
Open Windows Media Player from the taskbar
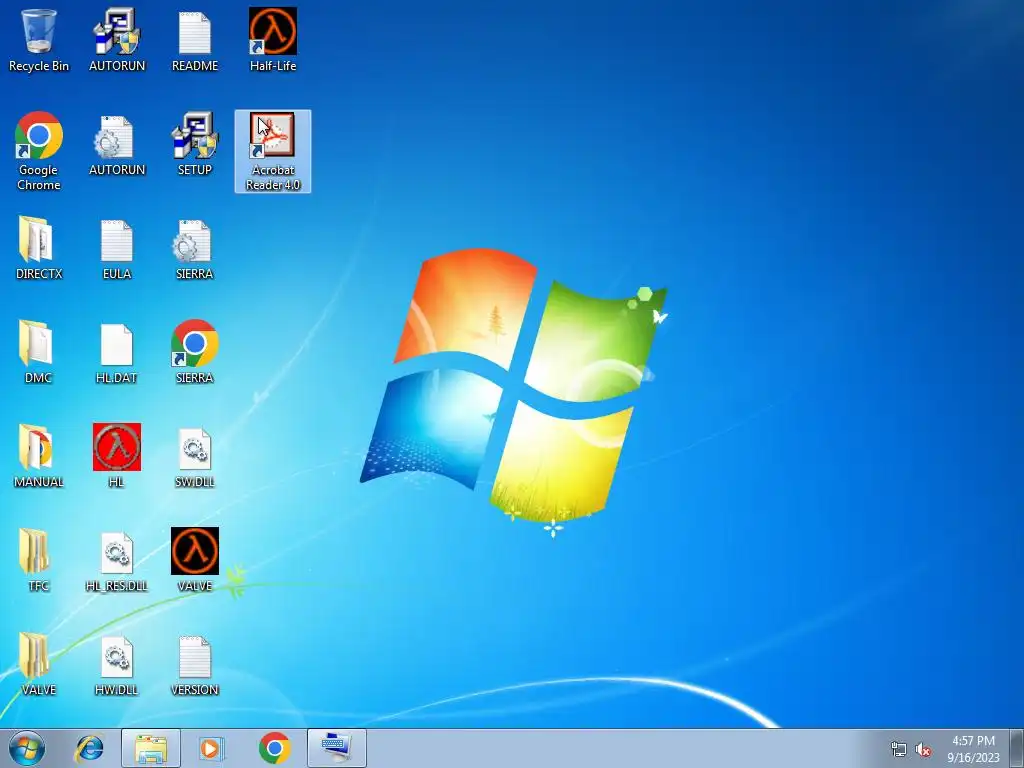[x=212, y=748]
